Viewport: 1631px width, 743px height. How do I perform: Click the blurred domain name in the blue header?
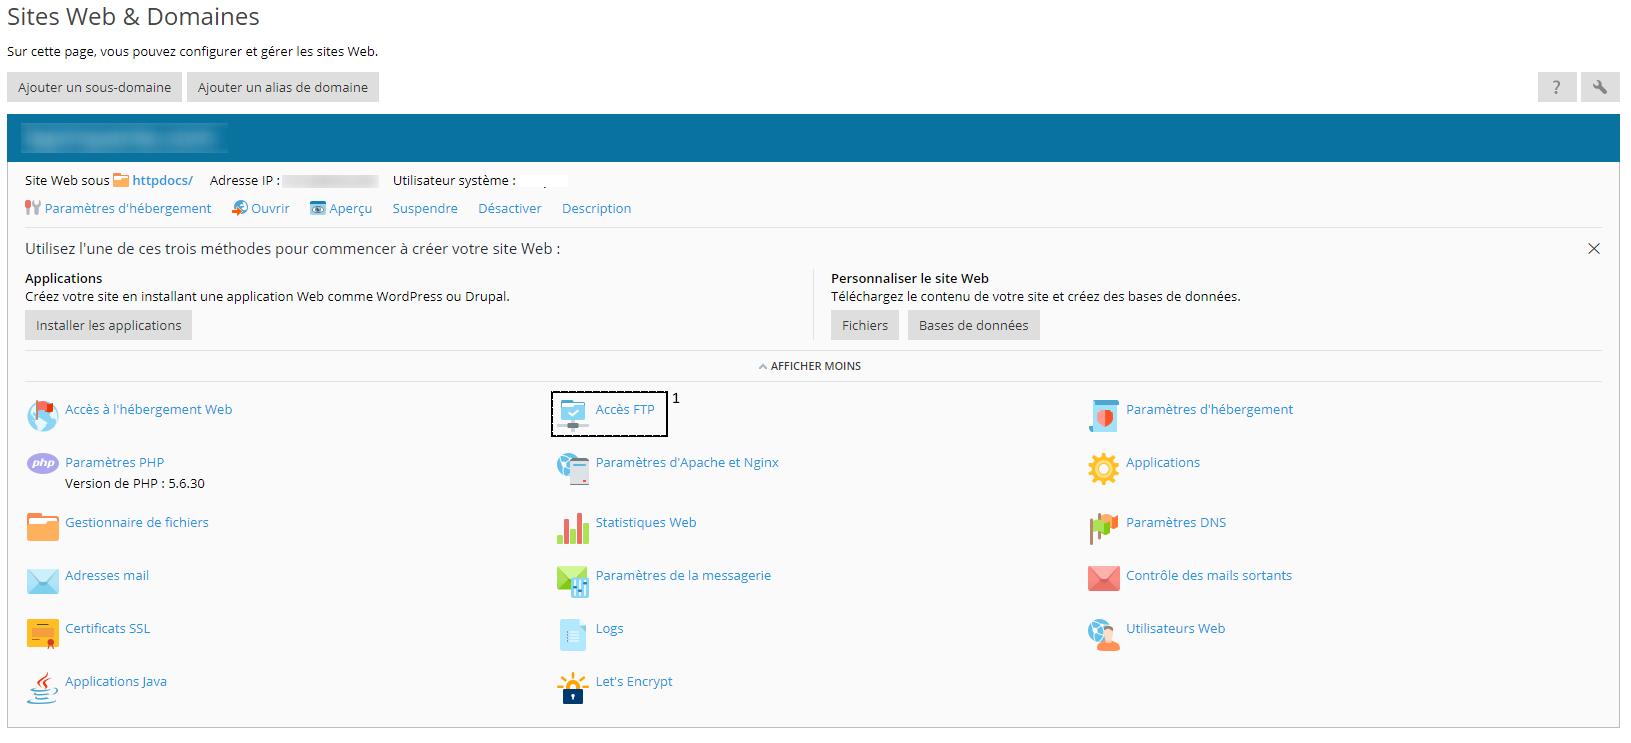[122, 138]
